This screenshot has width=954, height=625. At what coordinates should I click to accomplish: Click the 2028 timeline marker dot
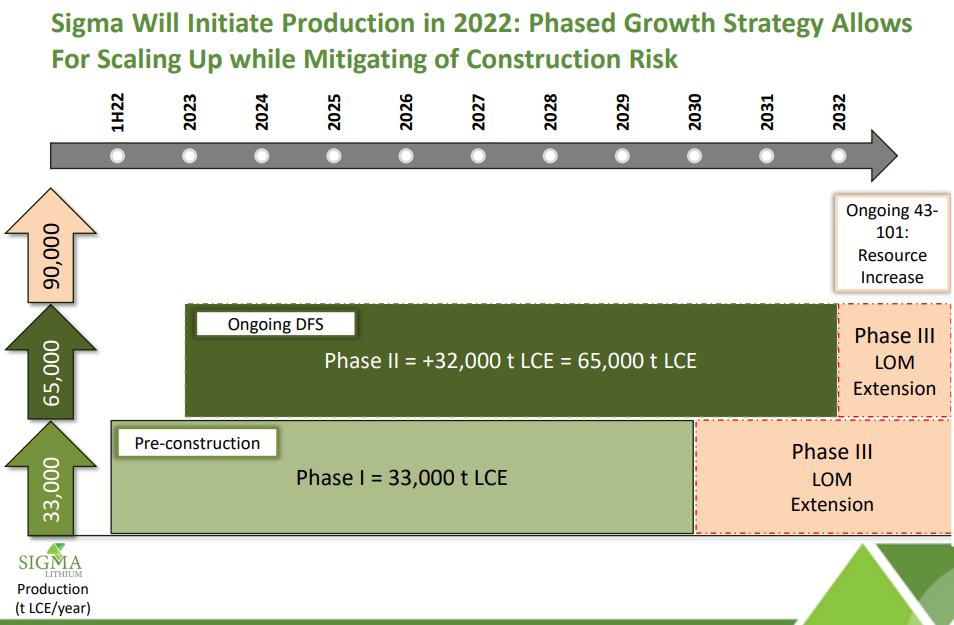[550, 156]
